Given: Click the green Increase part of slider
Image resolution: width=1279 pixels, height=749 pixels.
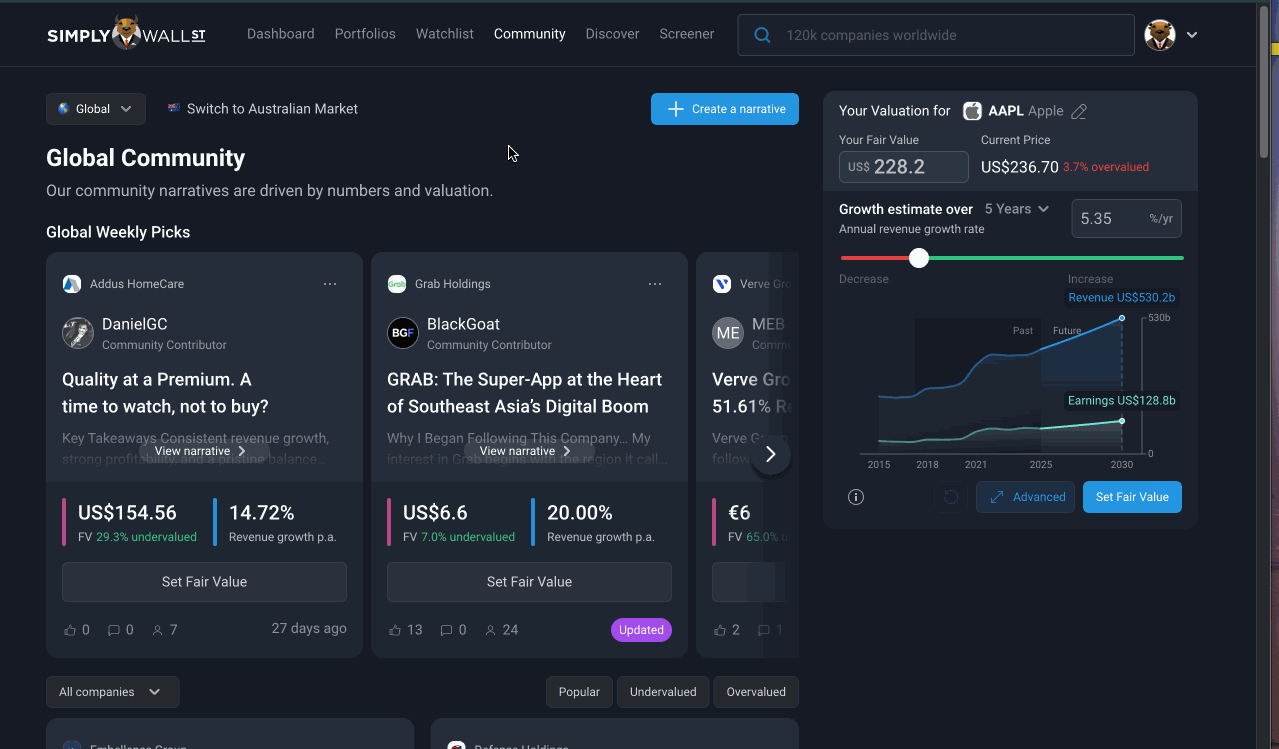Looking at the screenshot, I should click(1056, 258).
